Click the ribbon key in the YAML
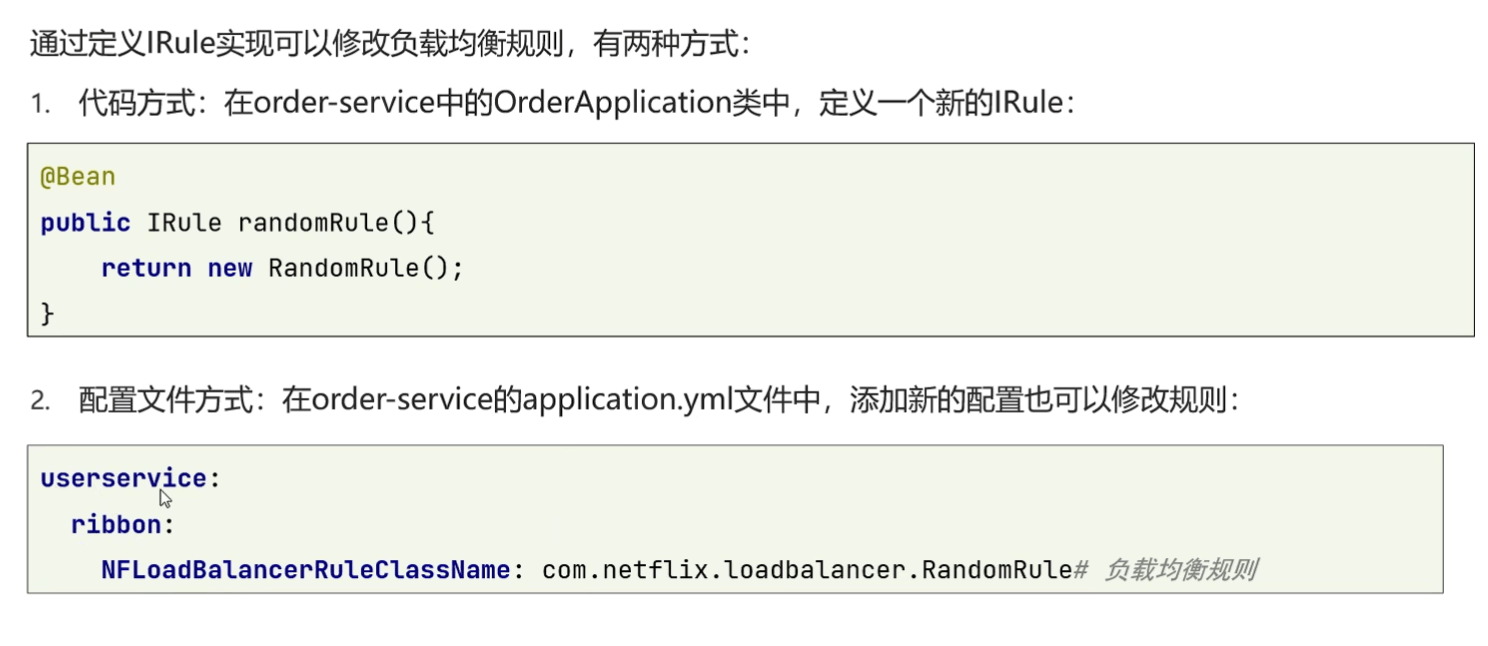This screenshot has width=1488, height=646. [x=116, y=524]
